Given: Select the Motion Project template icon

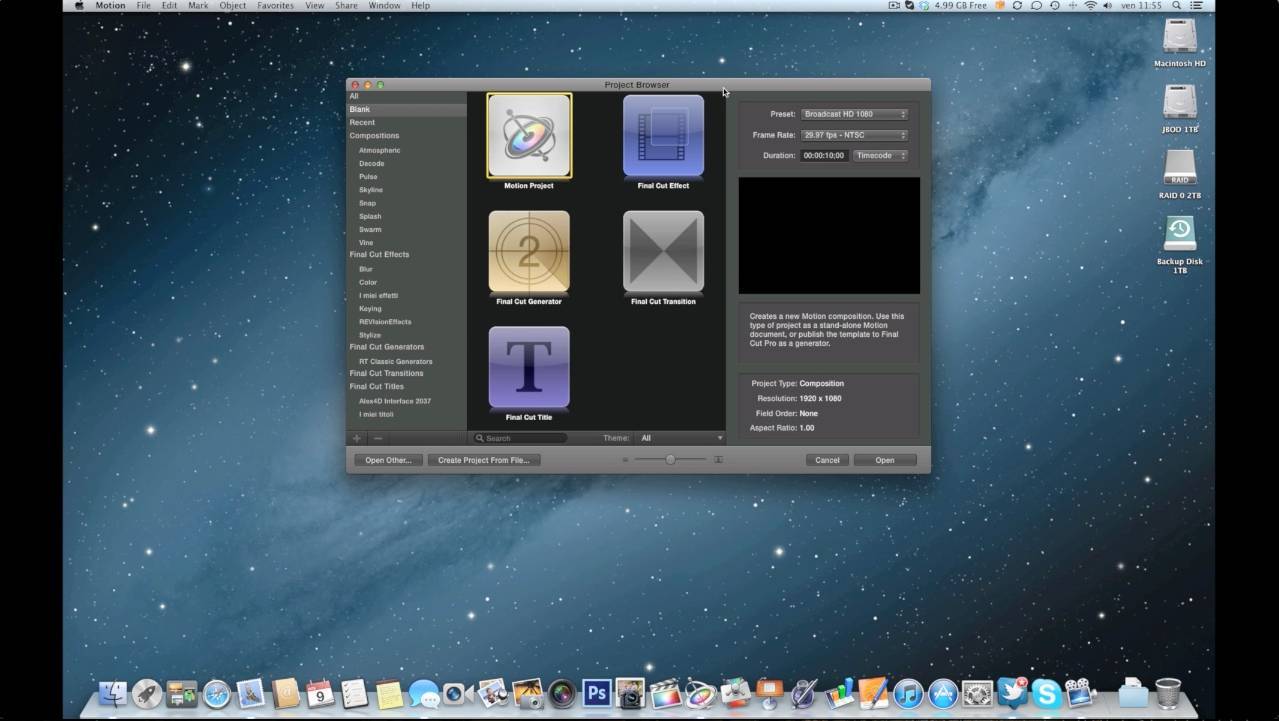Looking at the screenshot, I should coord(529,136).
